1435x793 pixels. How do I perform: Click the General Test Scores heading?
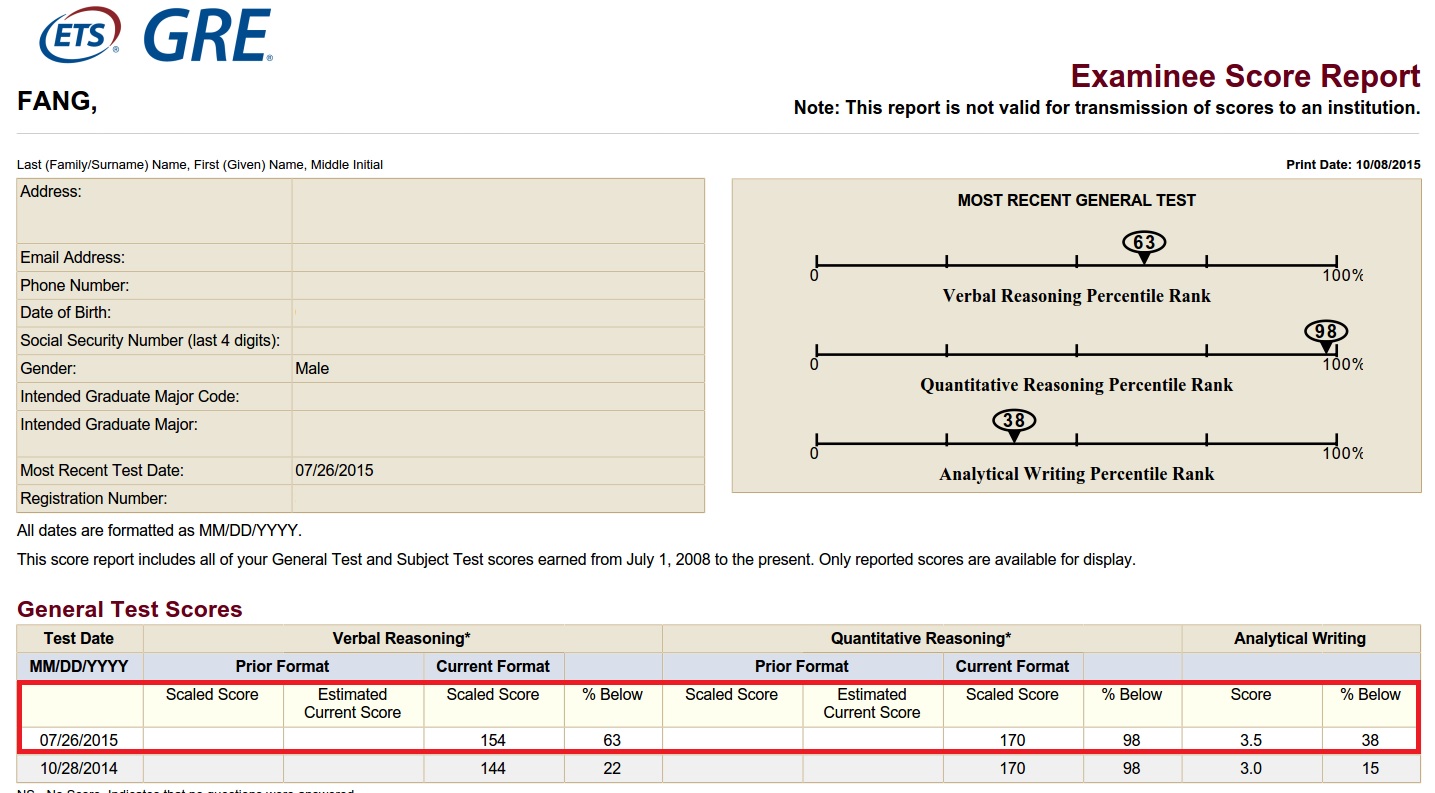click(x=130, y=609)
